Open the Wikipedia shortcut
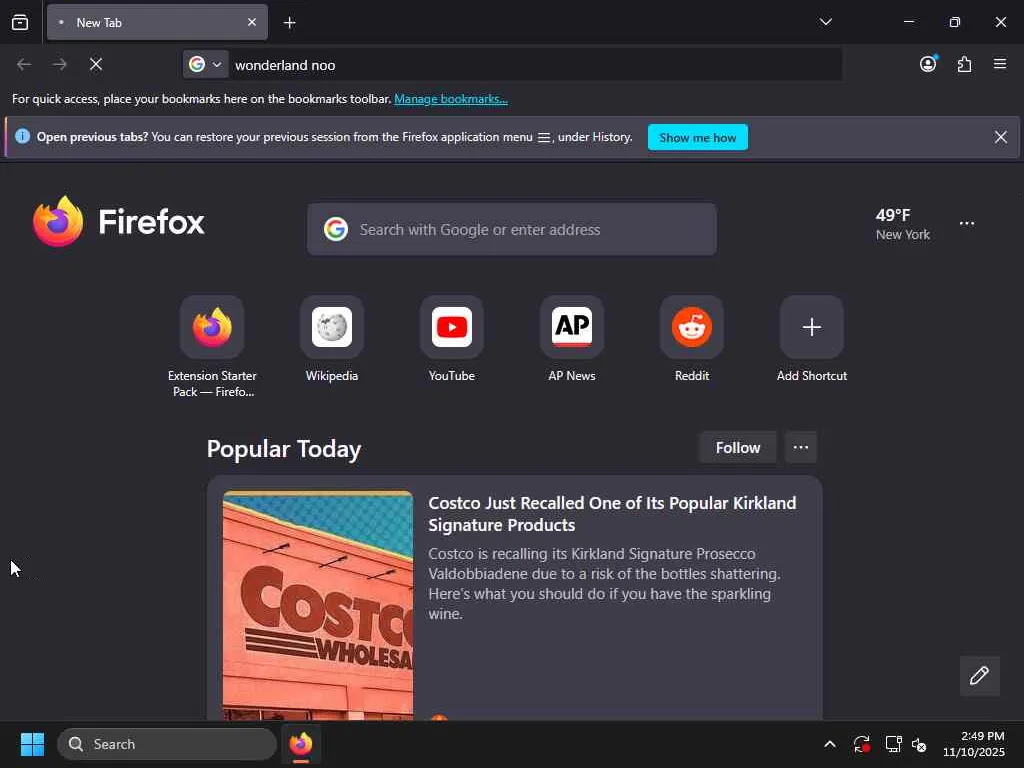Screen dimensions: 1024x768 [x=332, y=340]
